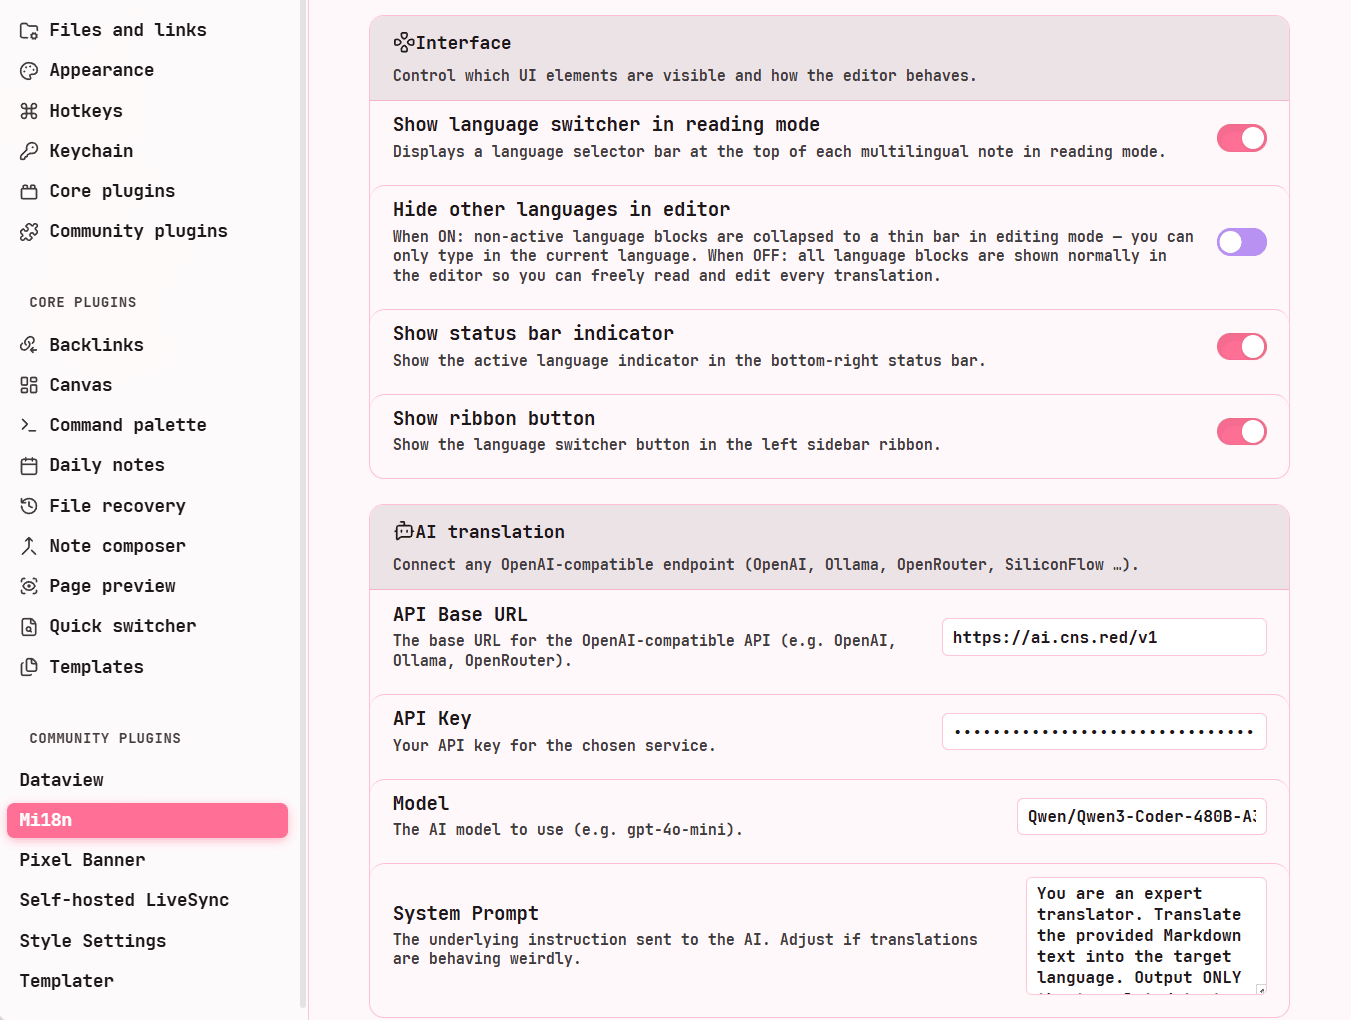The image size is (1351, 1020).
Task: Click the Backlinks icon
Action: tap(29, 345)
